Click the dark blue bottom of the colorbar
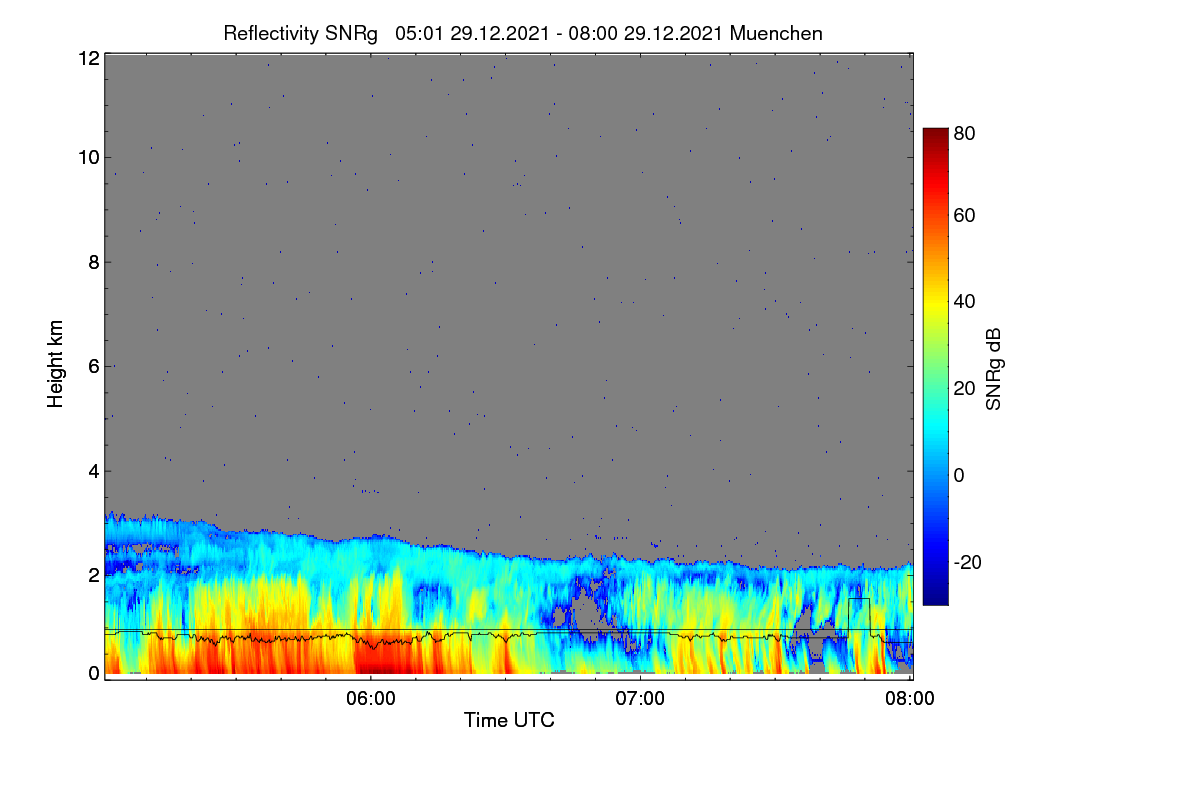Screen dimensions: 1200x800 click(x=935, y=595)
